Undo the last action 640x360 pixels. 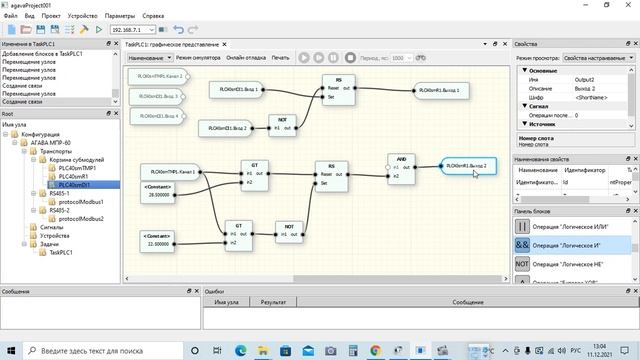click(178, 29)
